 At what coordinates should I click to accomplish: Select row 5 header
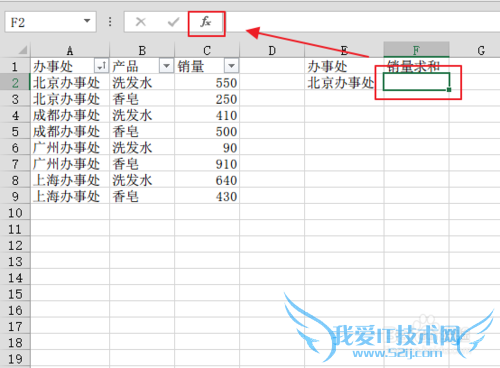point(15,131)
